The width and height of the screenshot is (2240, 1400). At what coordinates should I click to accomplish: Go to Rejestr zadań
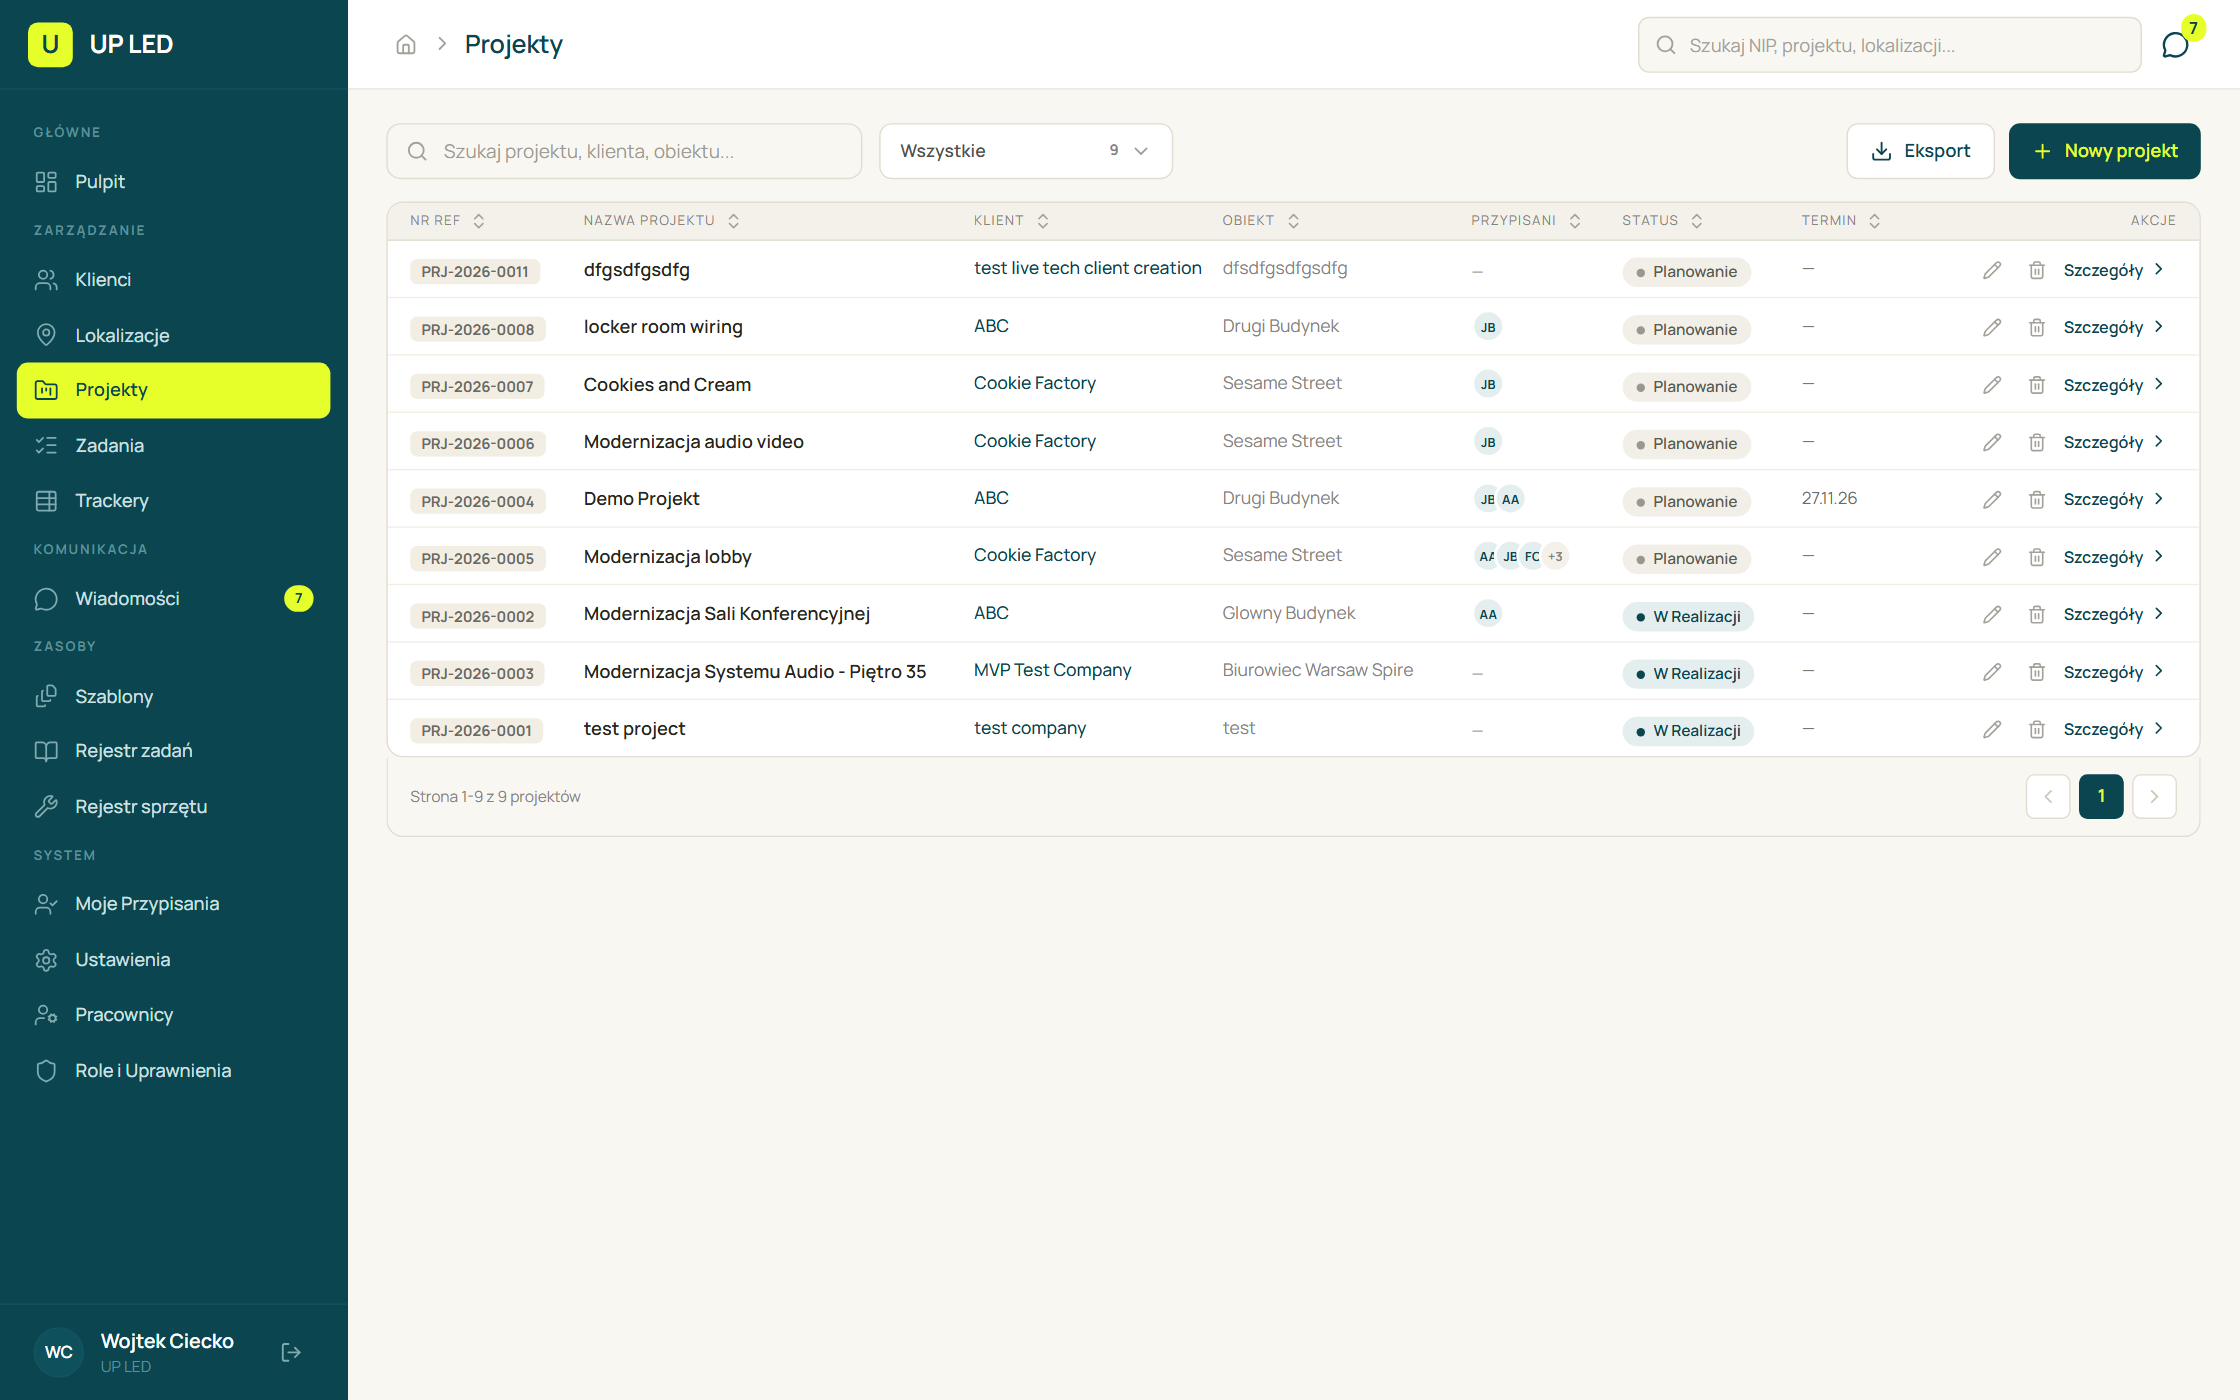[x=173, y=751]
